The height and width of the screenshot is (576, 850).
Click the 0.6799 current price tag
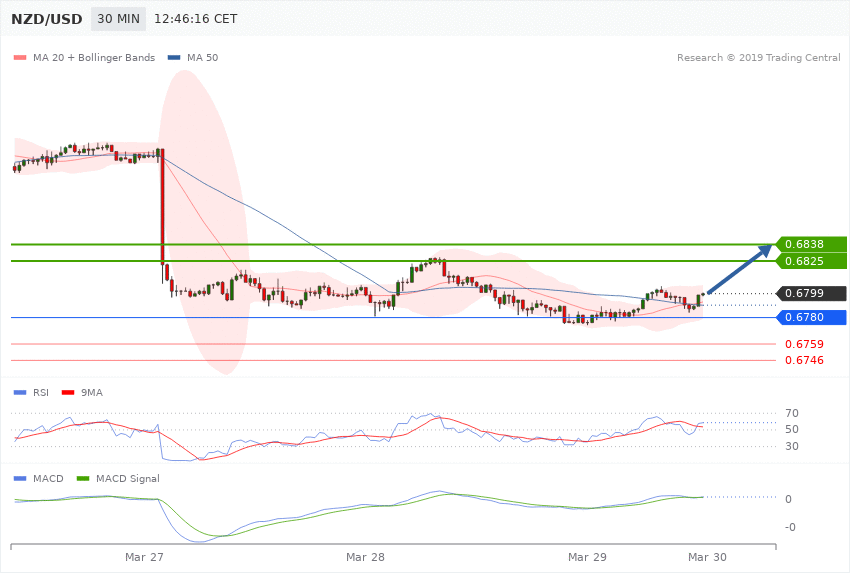point(811,293)
